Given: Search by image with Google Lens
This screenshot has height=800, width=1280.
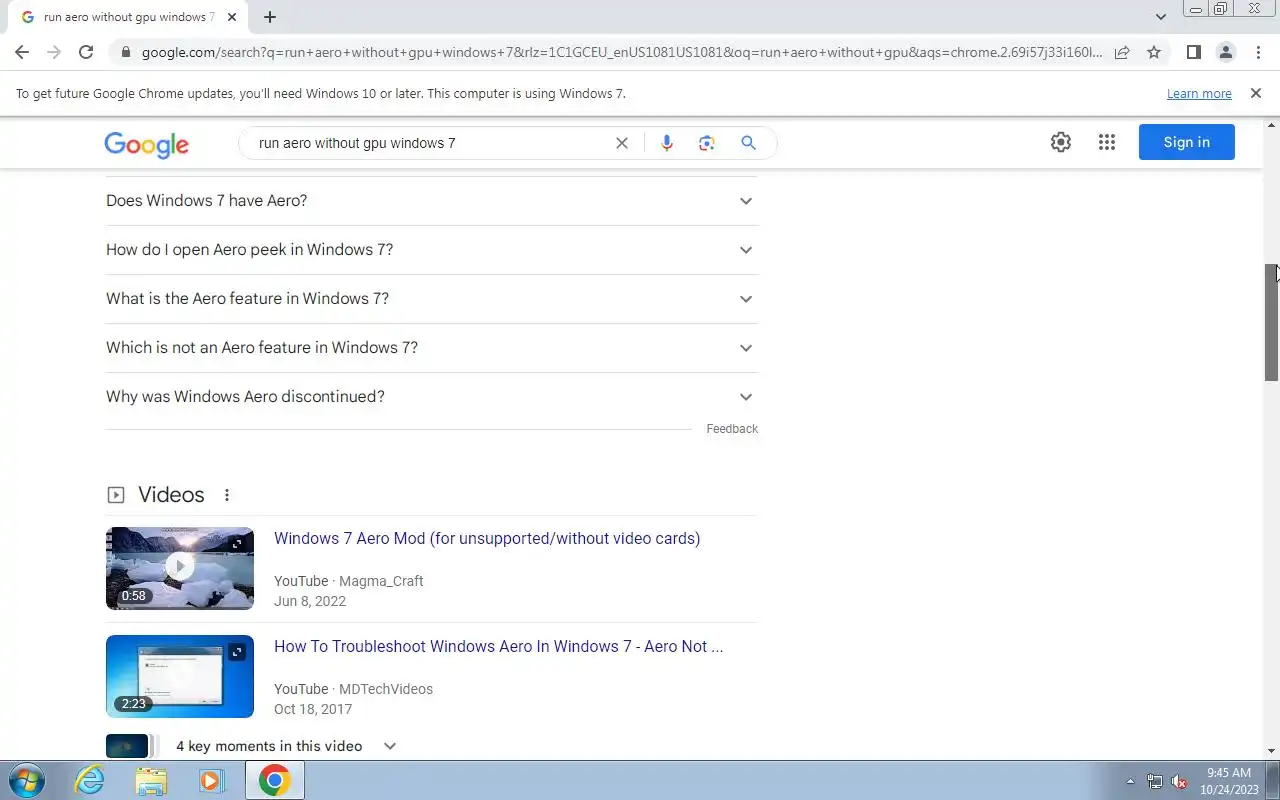Looking at the screenshot, I should 707,143.
